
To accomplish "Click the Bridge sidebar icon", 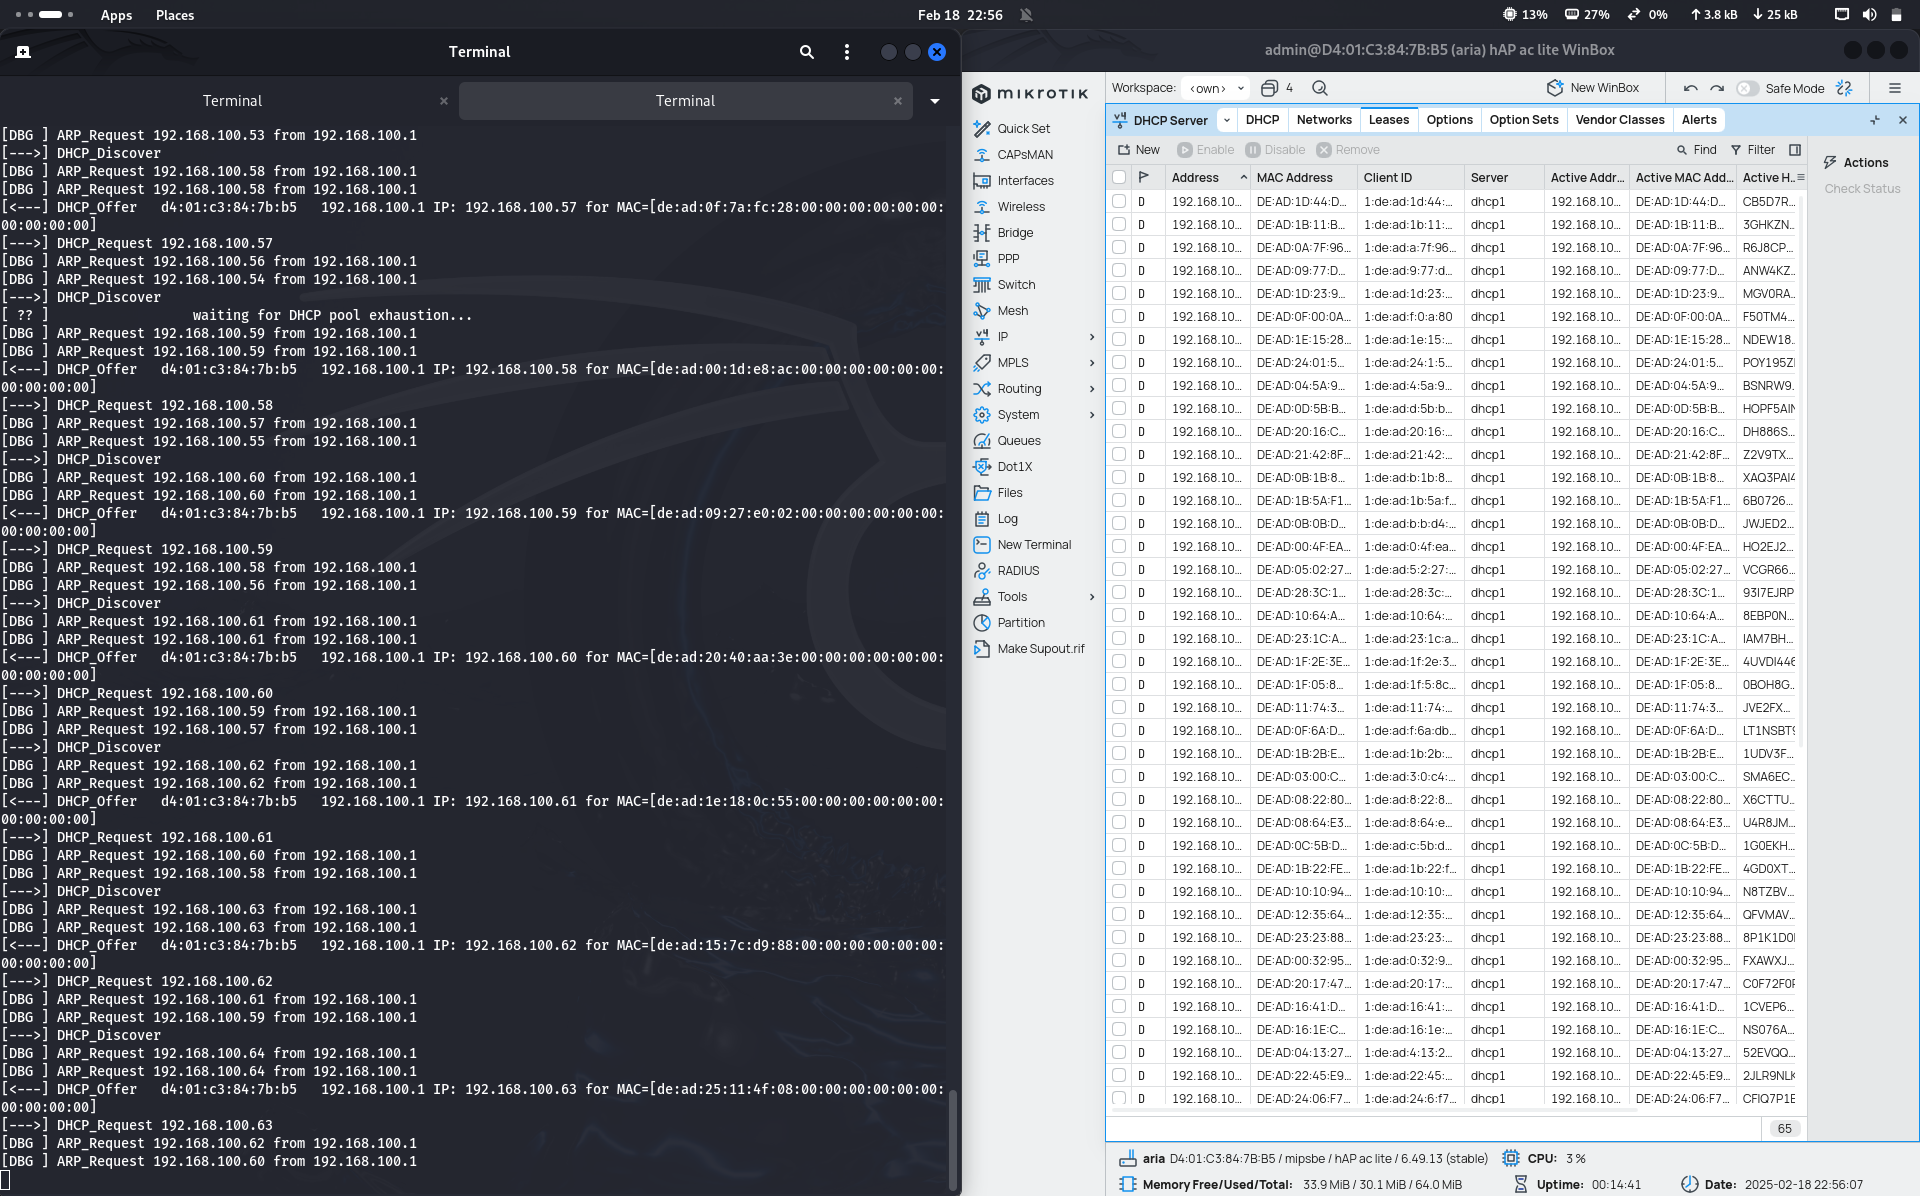I will point(982,232).
